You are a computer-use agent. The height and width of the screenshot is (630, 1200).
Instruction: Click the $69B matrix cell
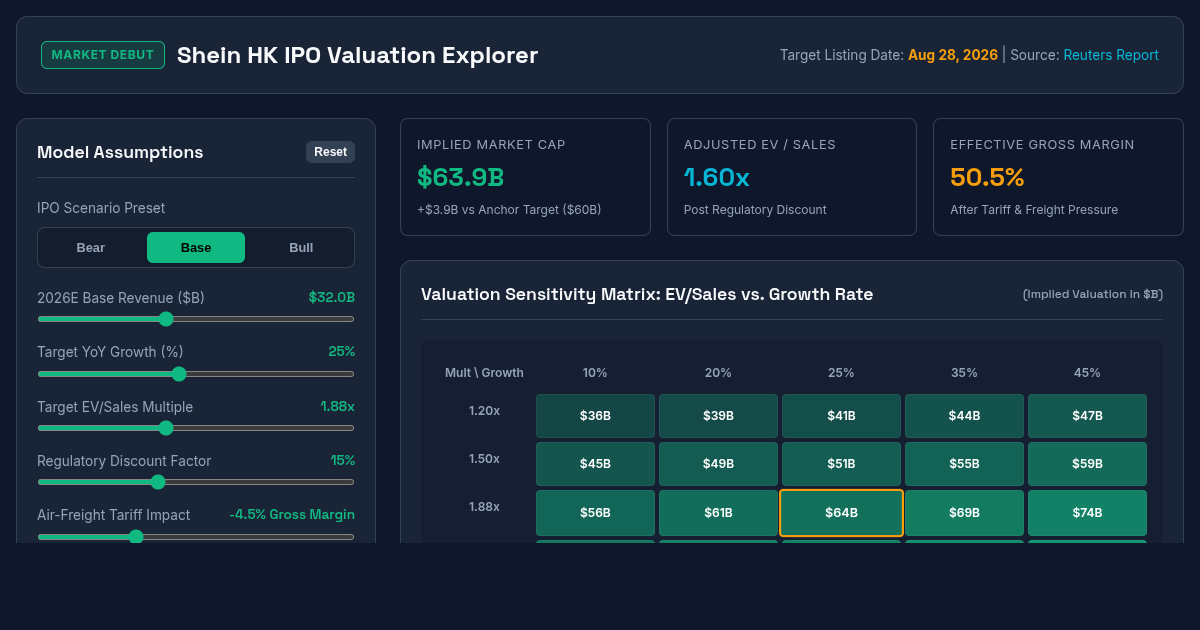point(964,513)
